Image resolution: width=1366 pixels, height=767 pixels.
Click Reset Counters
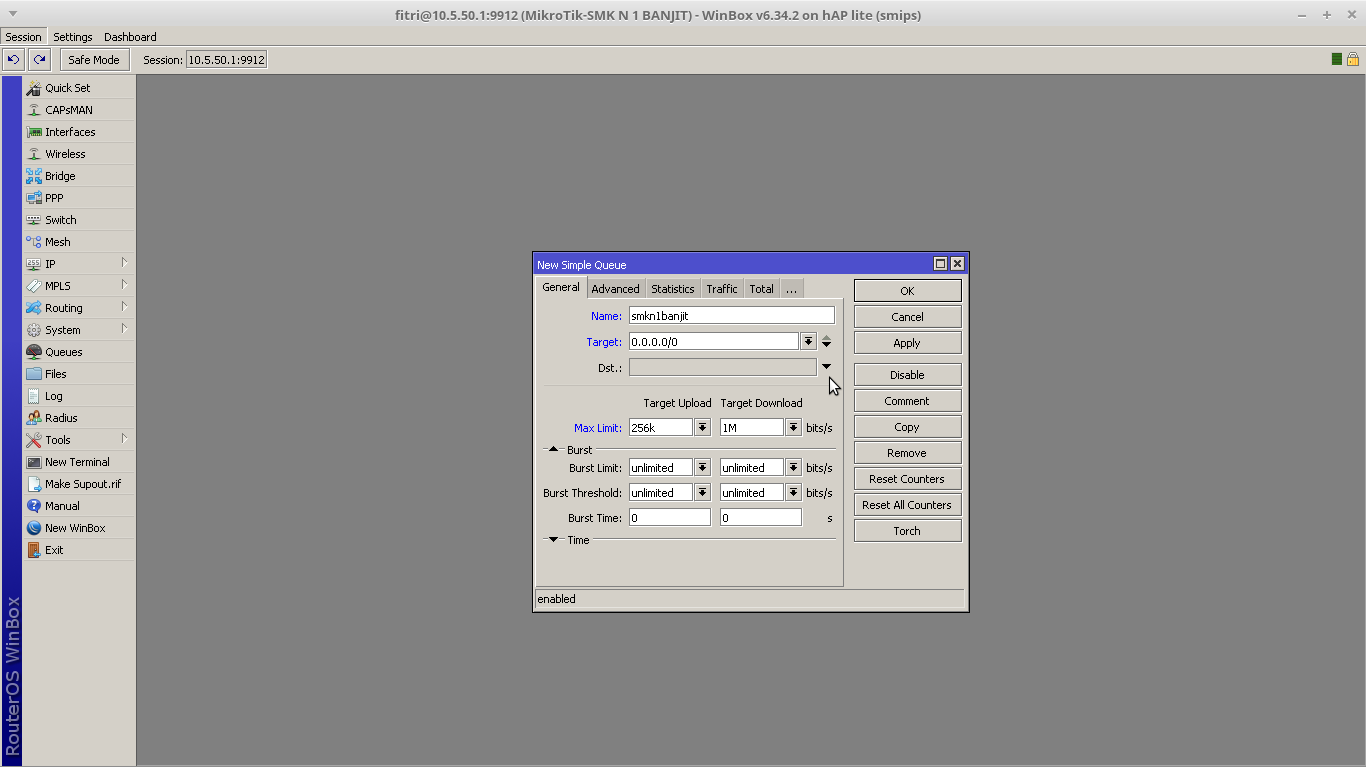pos(907,479)
